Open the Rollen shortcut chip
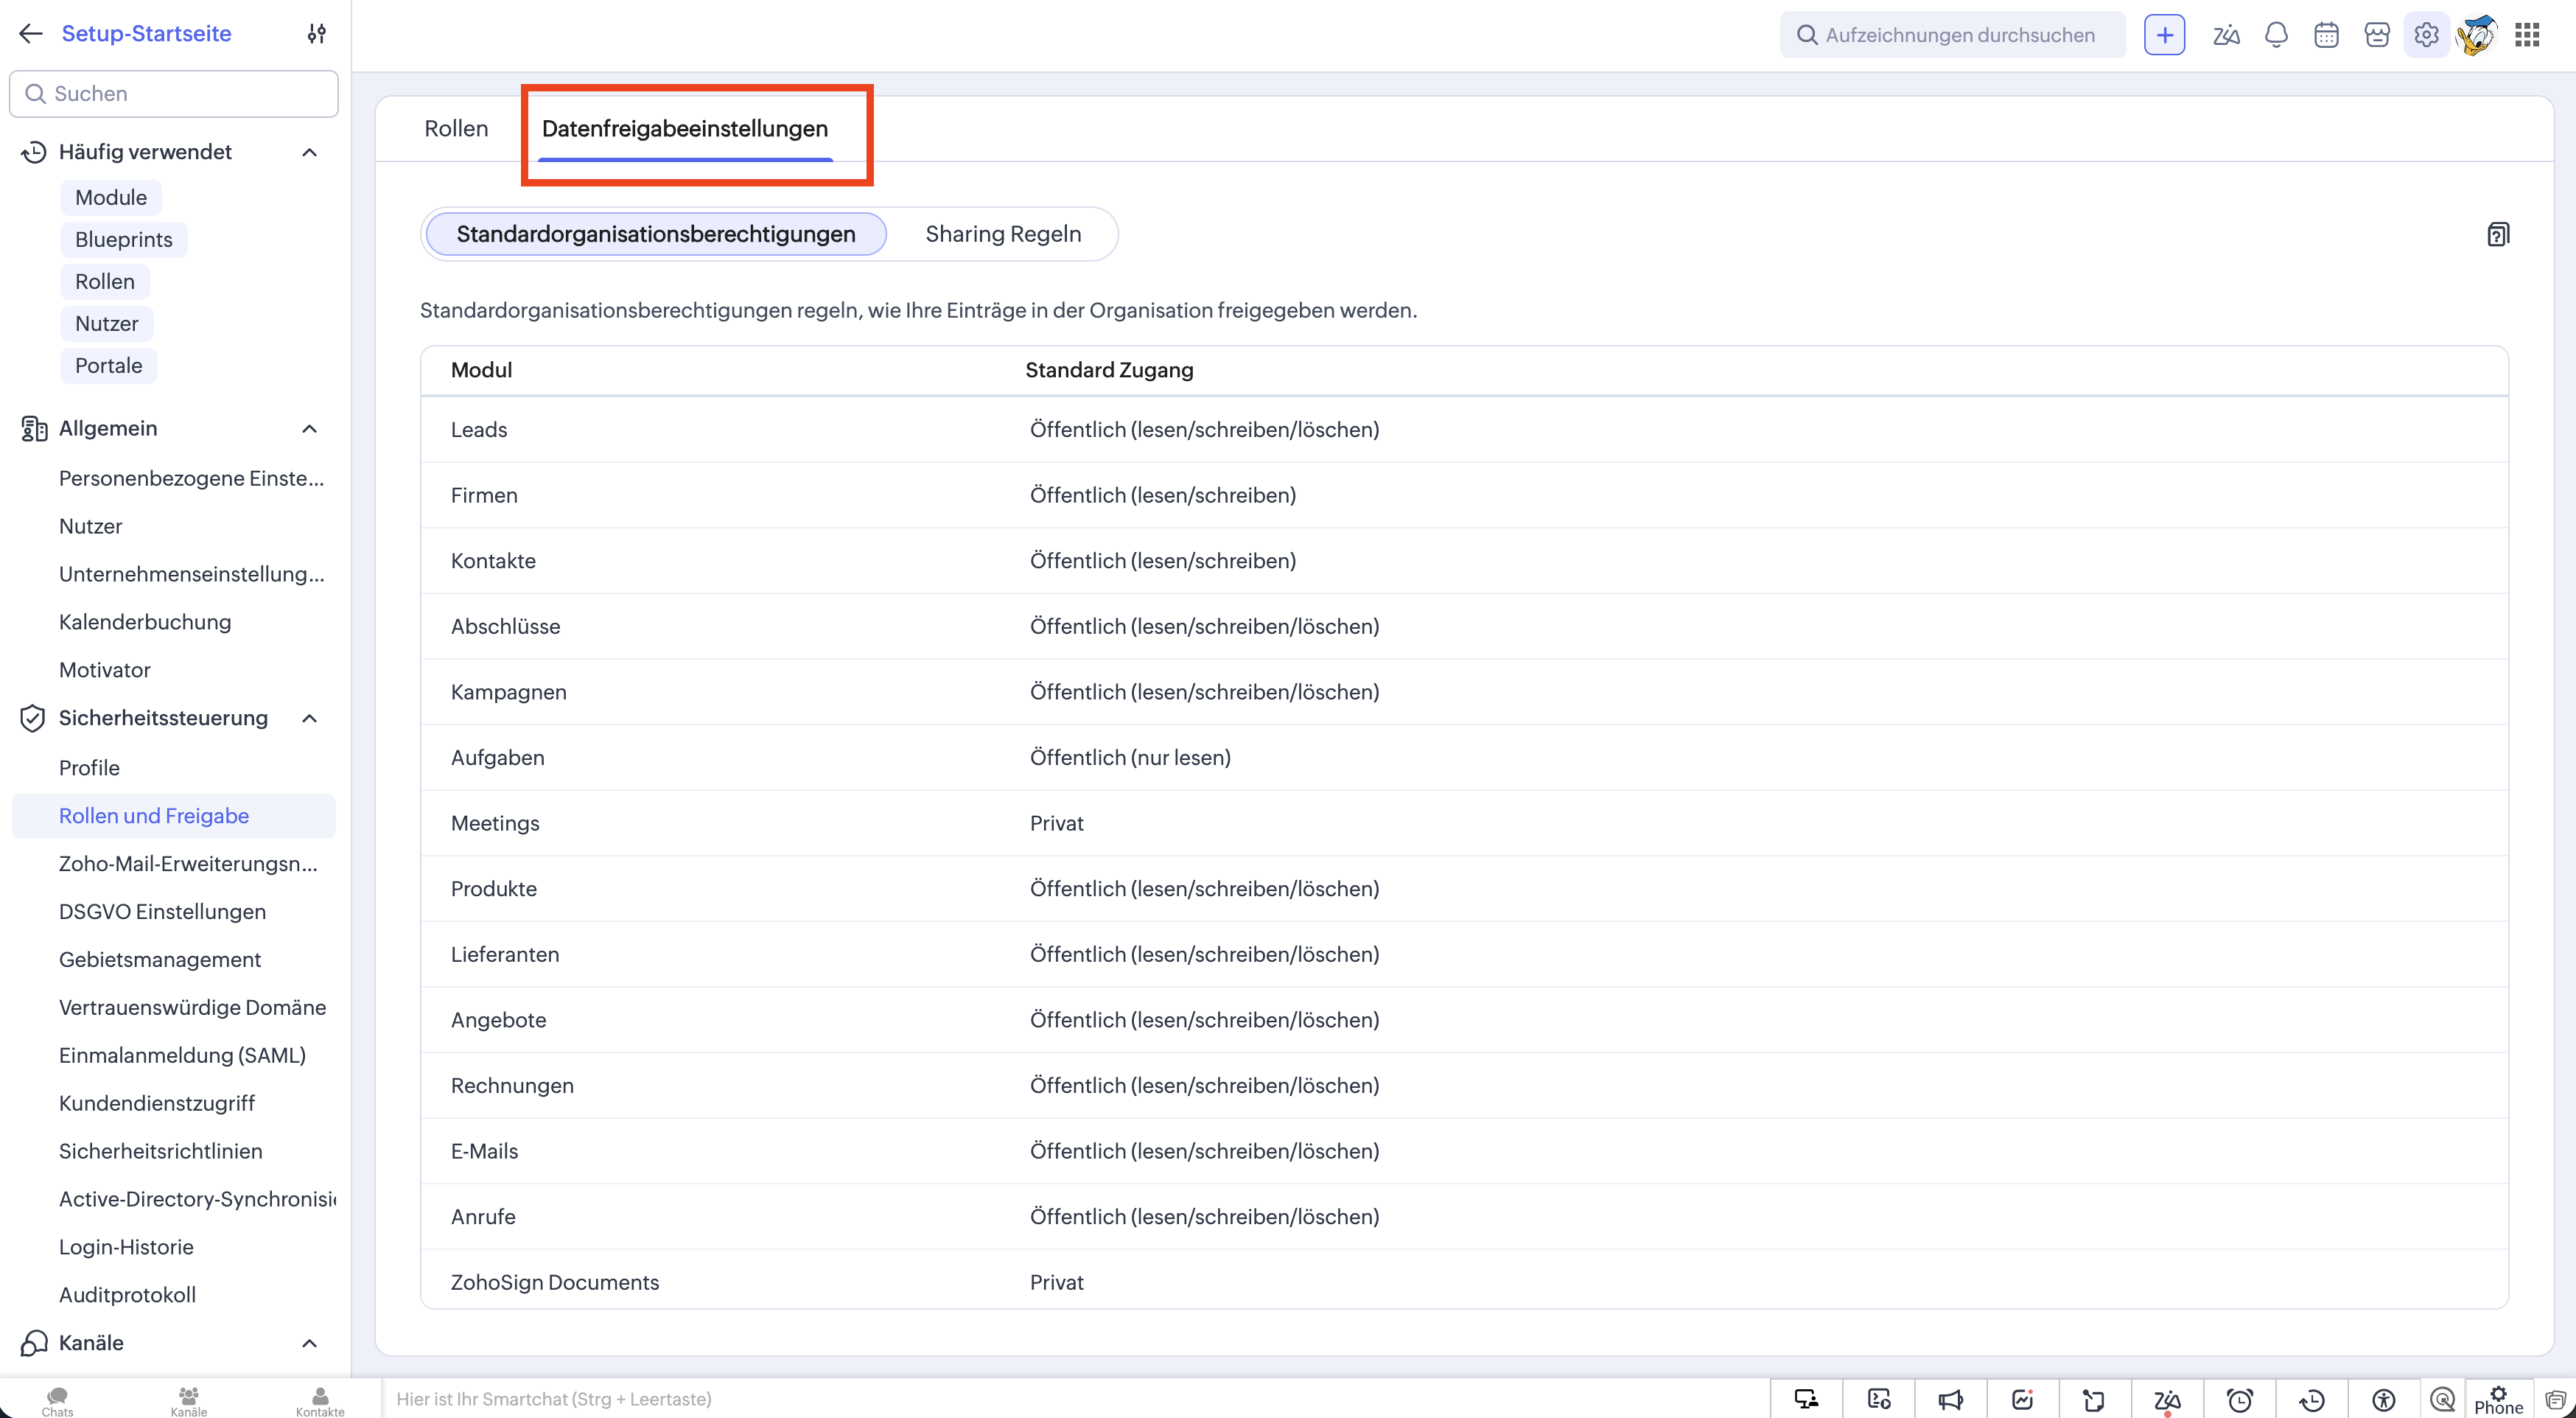Screen dimensions: 2576x1418 pos(105,282)
